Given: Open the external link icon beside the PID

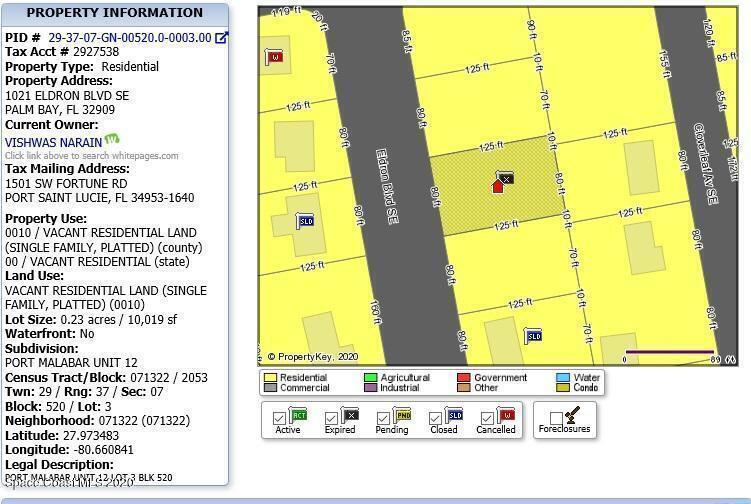Looking at the screenshot, I should click(222, 38).
